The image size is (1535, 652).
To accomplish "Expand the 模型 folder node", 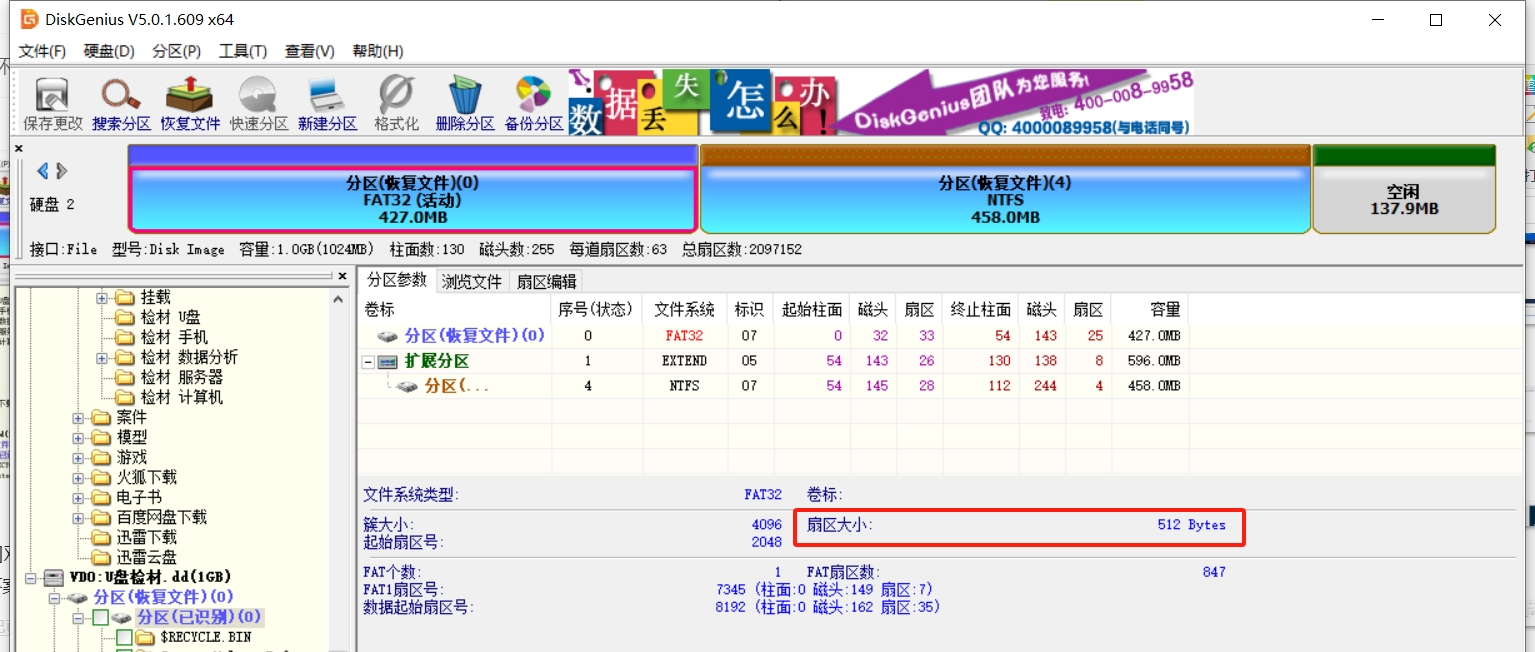I will point(78,437).
